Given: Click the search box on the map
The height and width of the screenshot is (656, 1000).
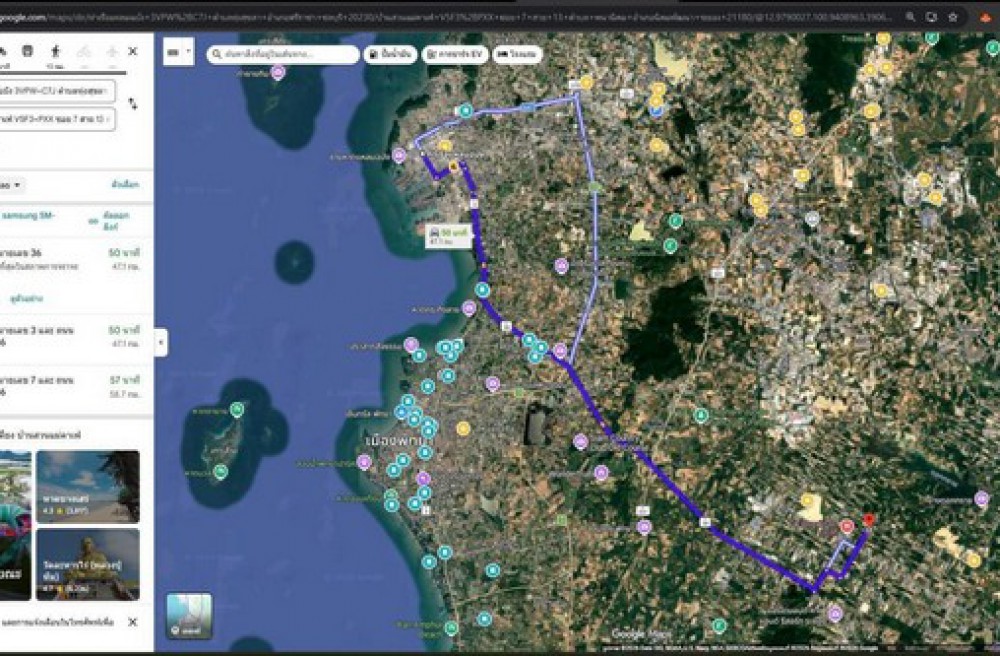Looking at the screenshot, I should tap(283, 55).
